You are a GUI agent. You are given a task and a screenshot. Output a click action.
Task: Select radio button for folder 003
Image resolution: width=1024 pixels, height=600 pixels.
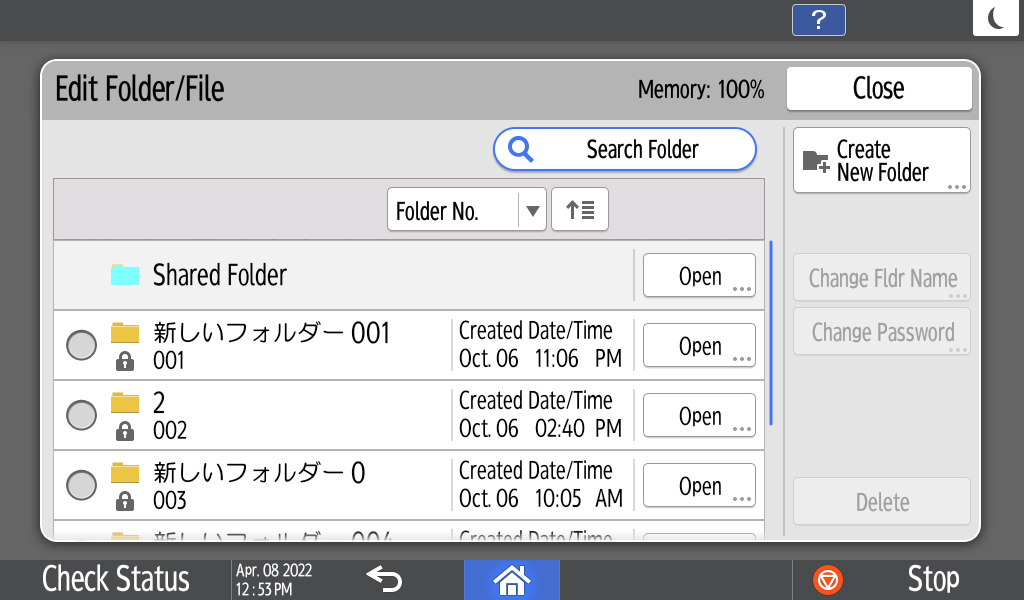click(81, 485)
